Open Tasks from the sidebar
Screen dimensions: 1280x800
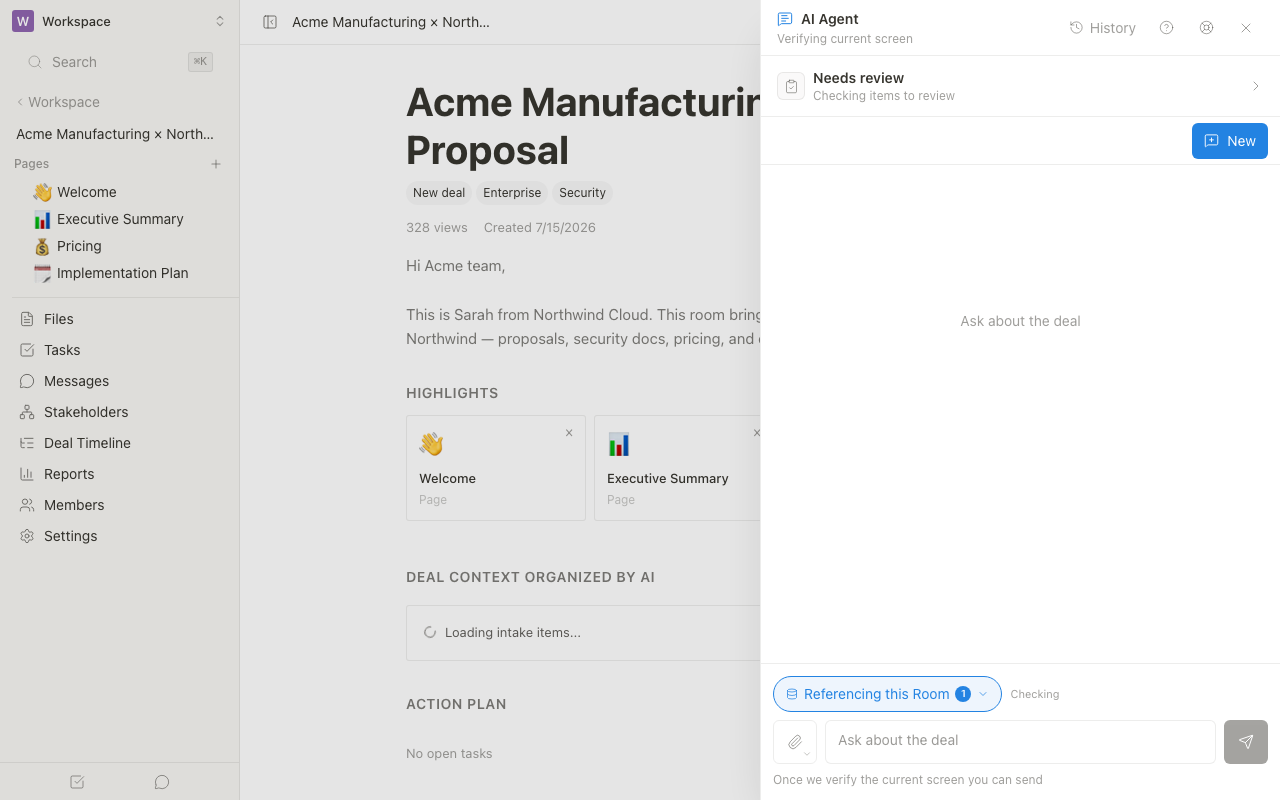120,350
